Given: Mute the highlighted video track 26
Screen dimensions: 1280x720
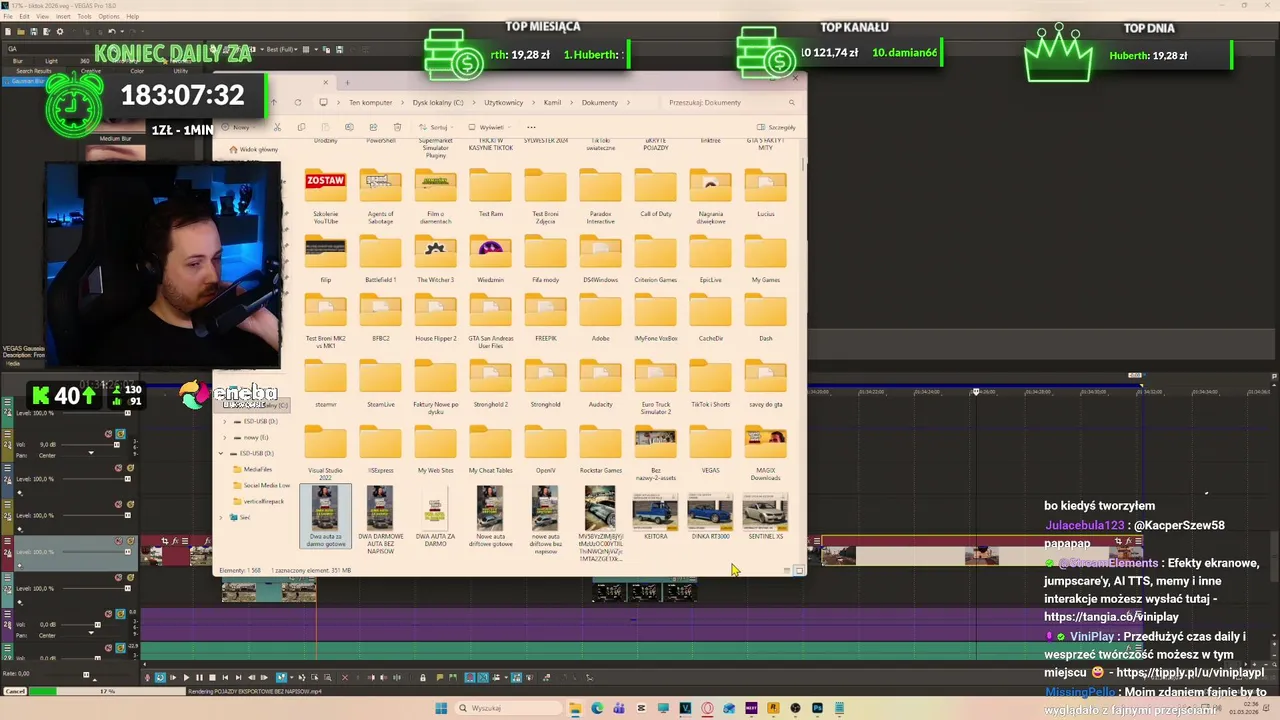Looking at the screenshot, I should 118,541.
